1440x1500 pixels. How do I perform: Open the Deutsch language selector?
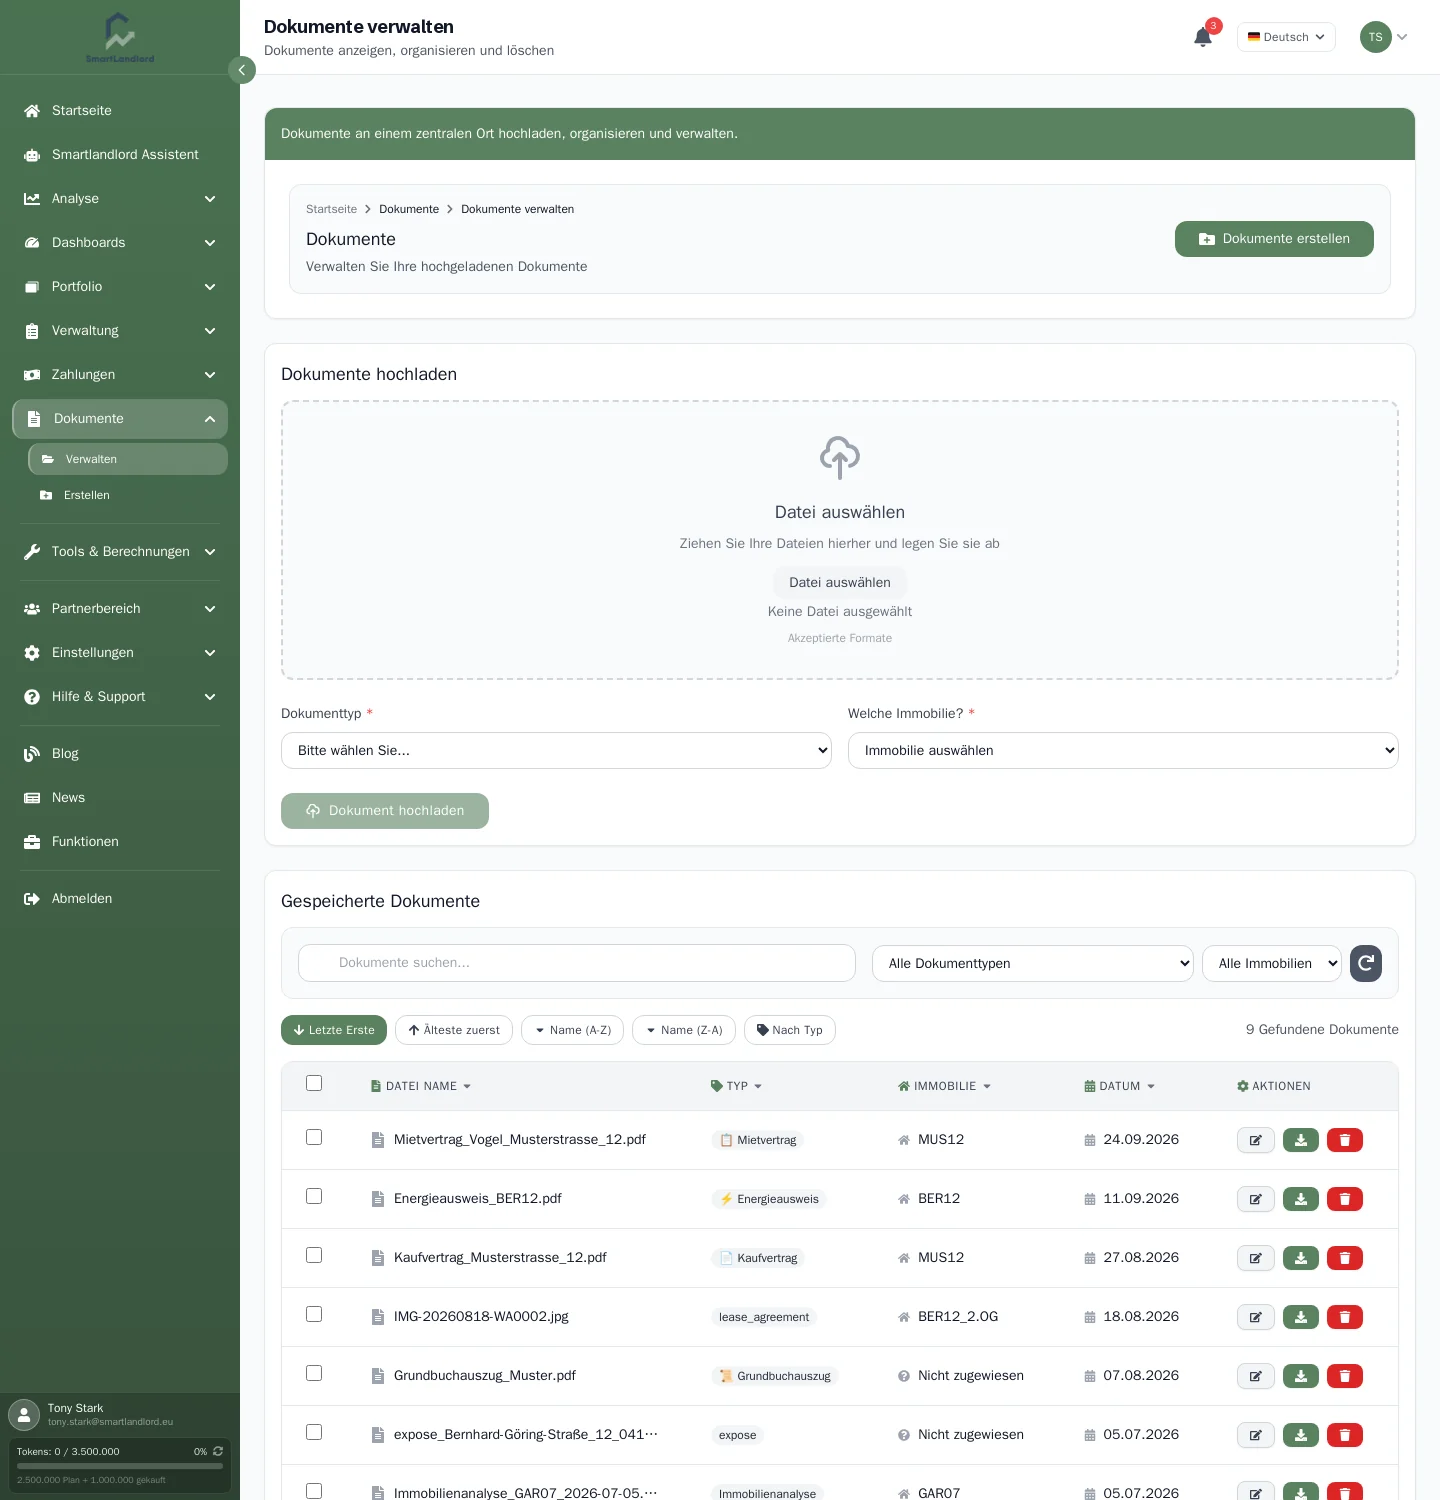click(1286, 37)
